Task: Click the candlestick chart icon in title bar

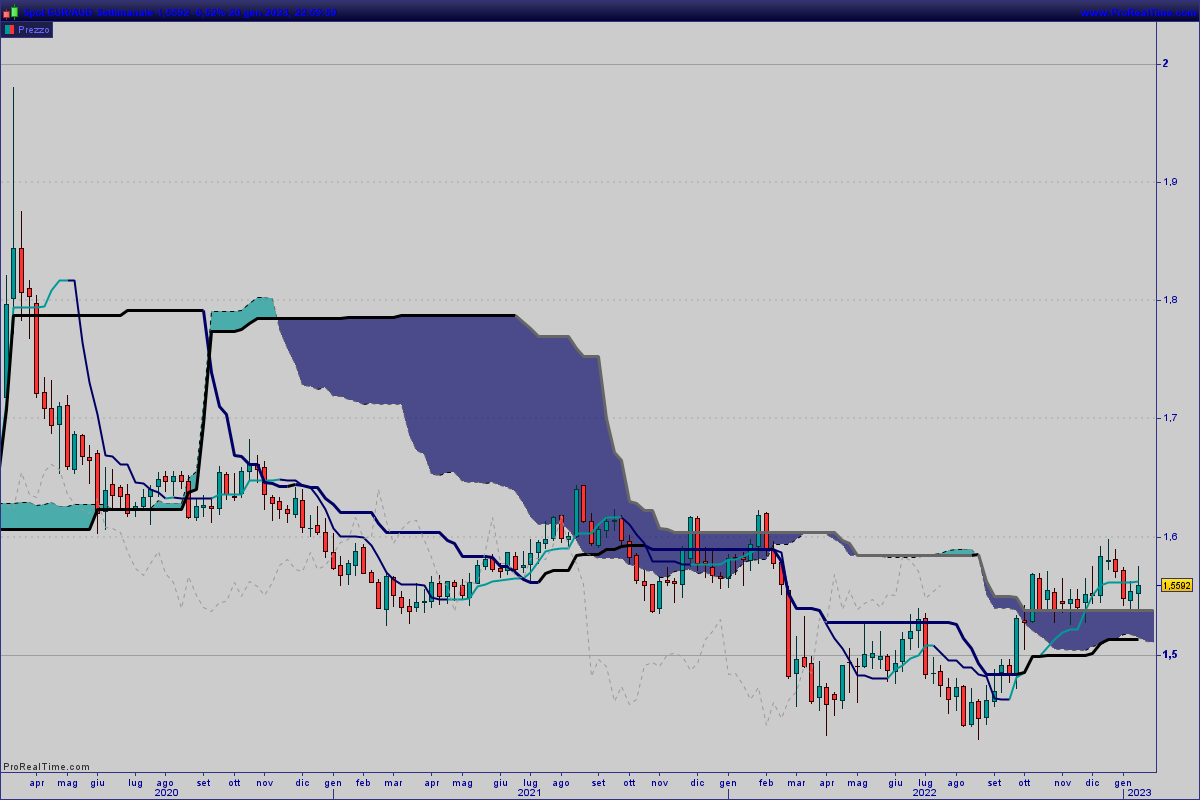Action: coord(10,12)
